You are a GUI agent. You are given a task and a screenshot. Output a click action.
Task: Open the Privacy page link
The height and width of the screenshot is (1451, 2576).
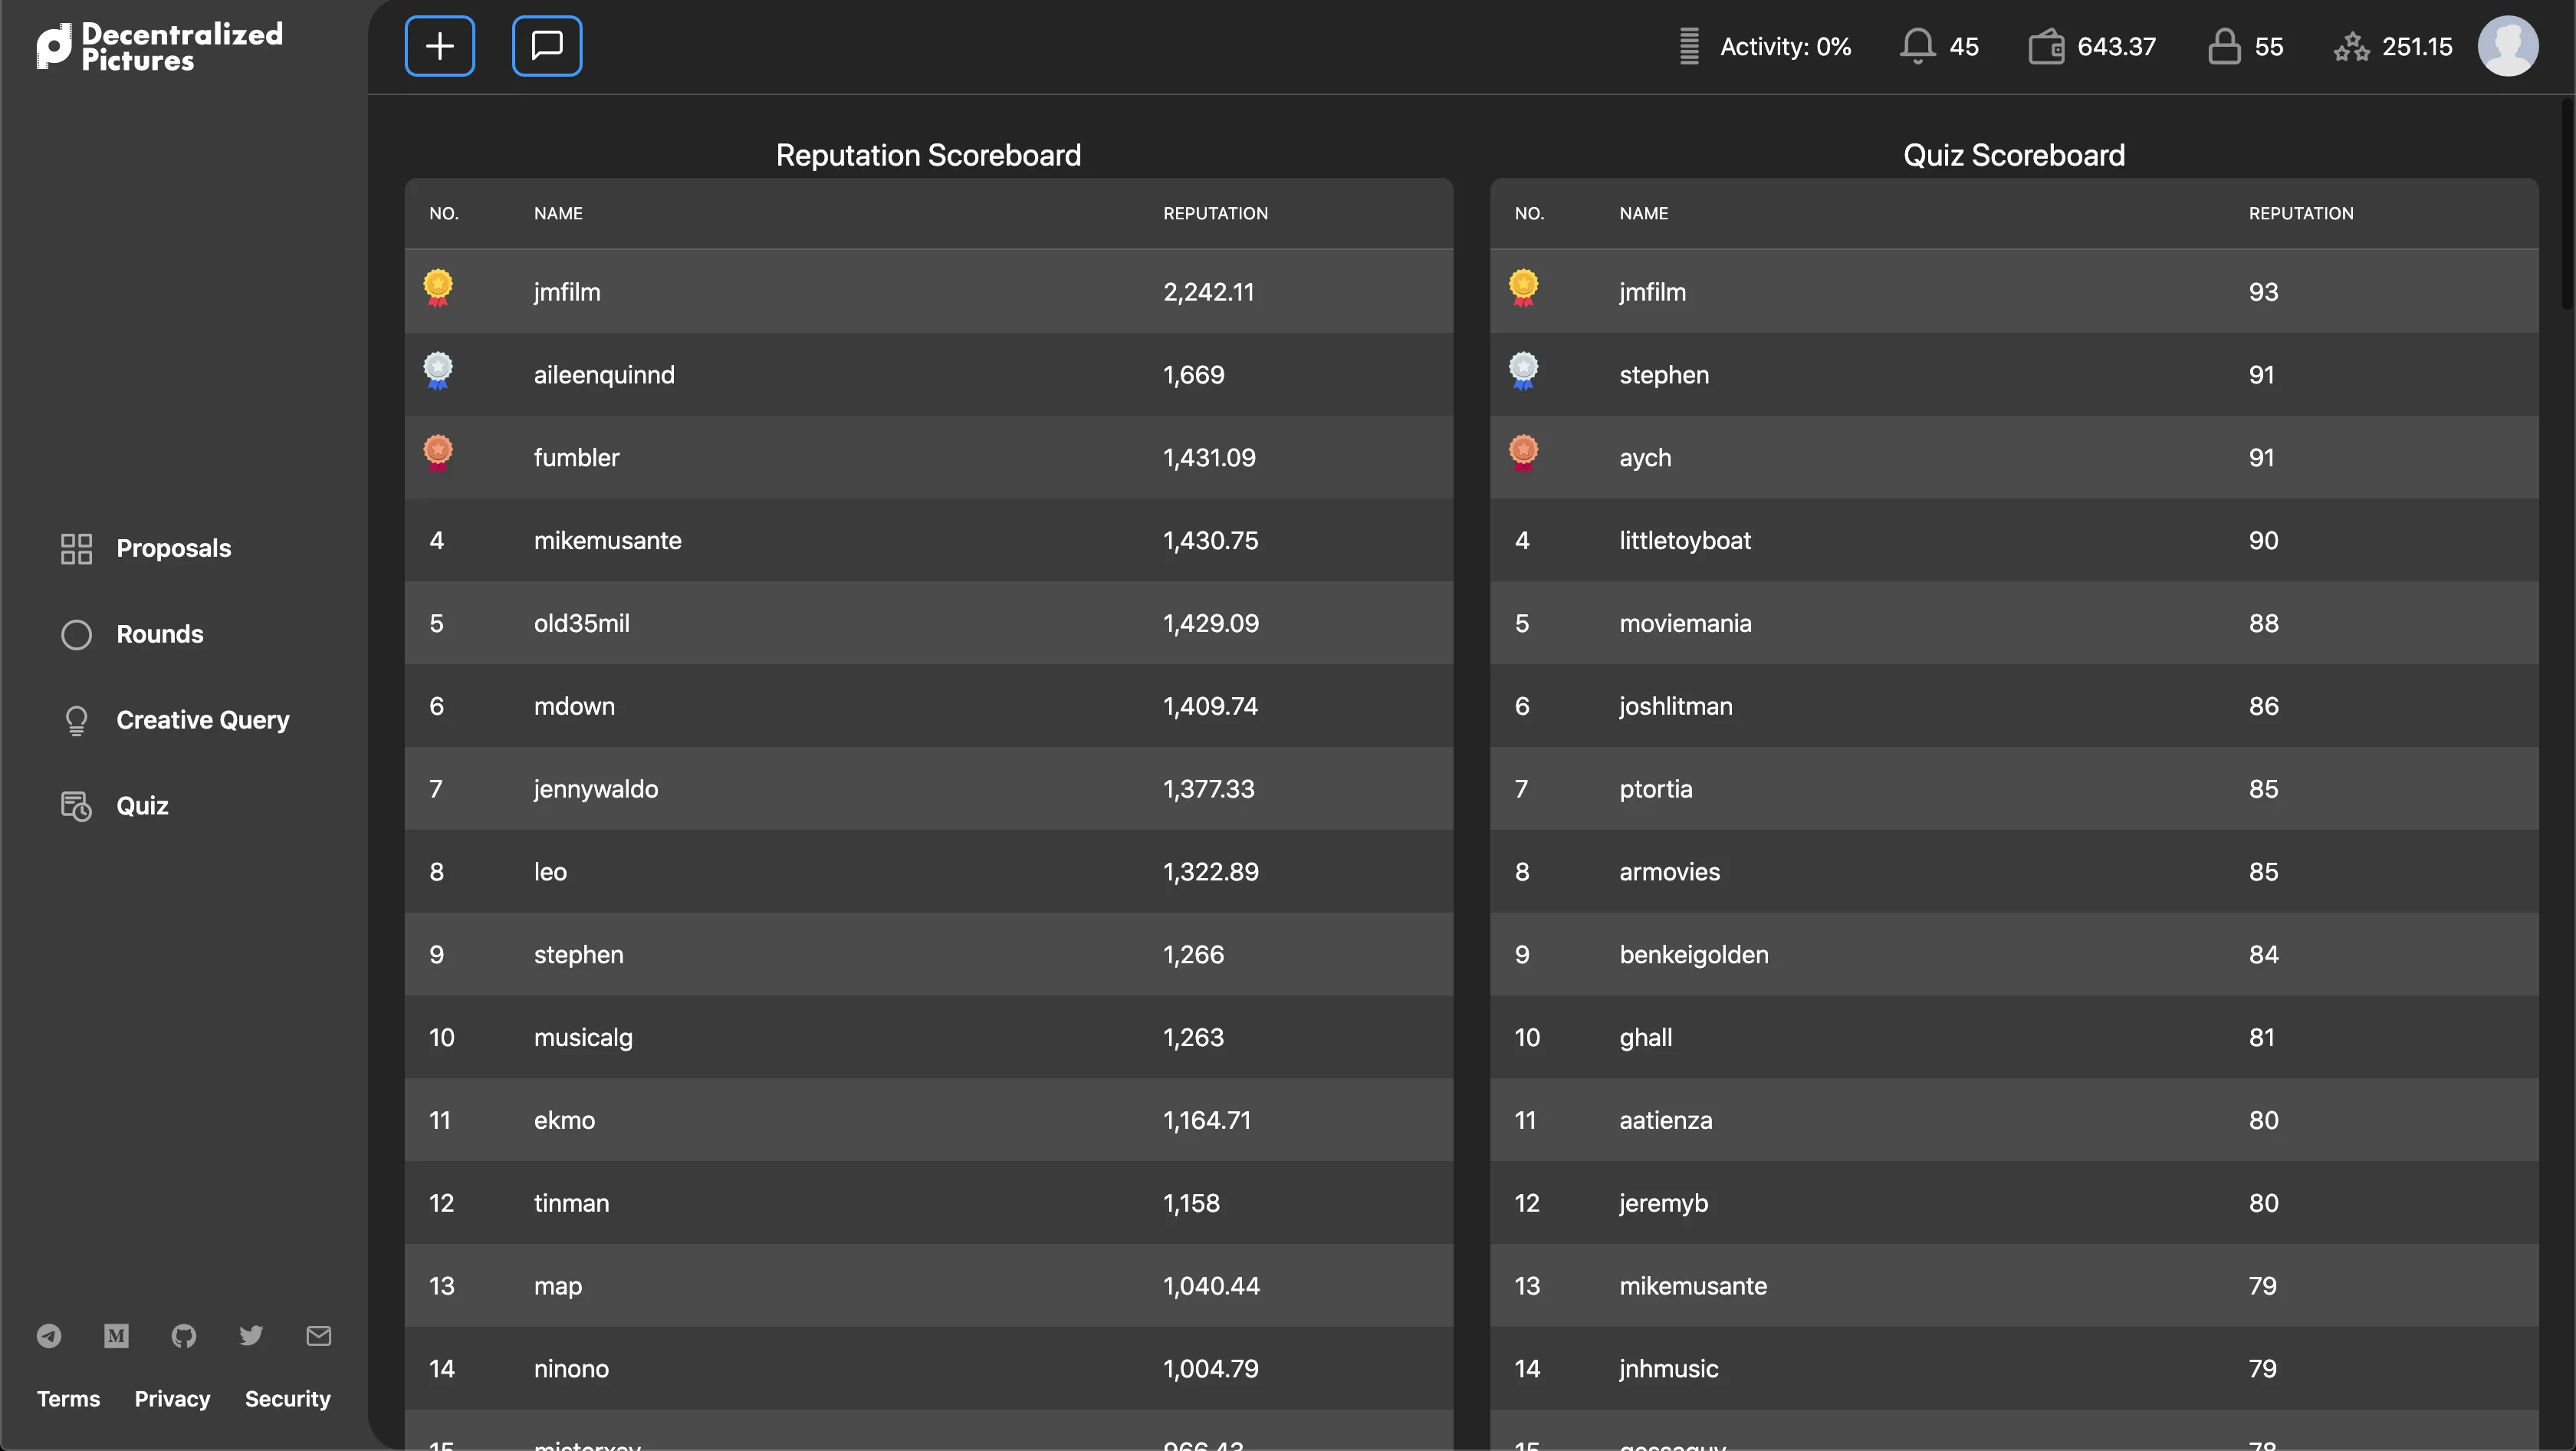pos(171,1399)
